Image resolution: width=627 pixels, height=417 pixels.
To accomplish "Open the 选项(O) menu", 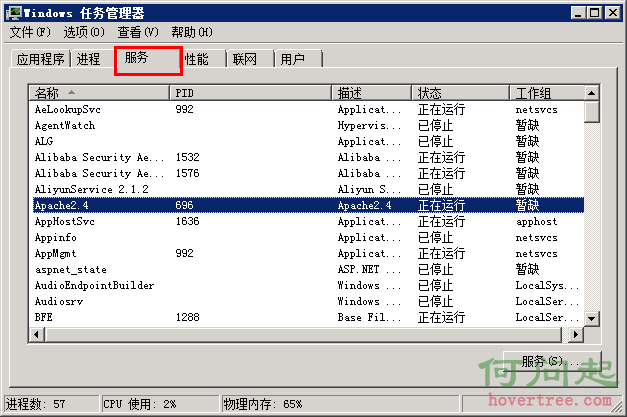I will [x=84, y=32].
